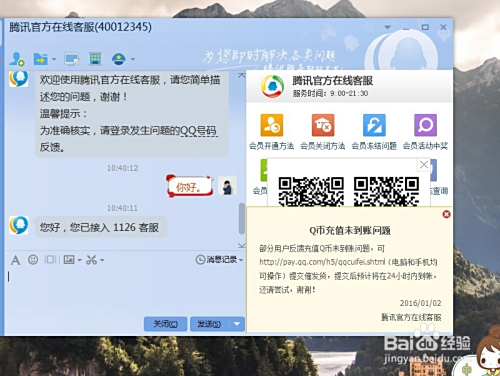The image size is (500, 376).
Task: Expand the send picture dropdown arrow
Action: [x=80, y=260]
